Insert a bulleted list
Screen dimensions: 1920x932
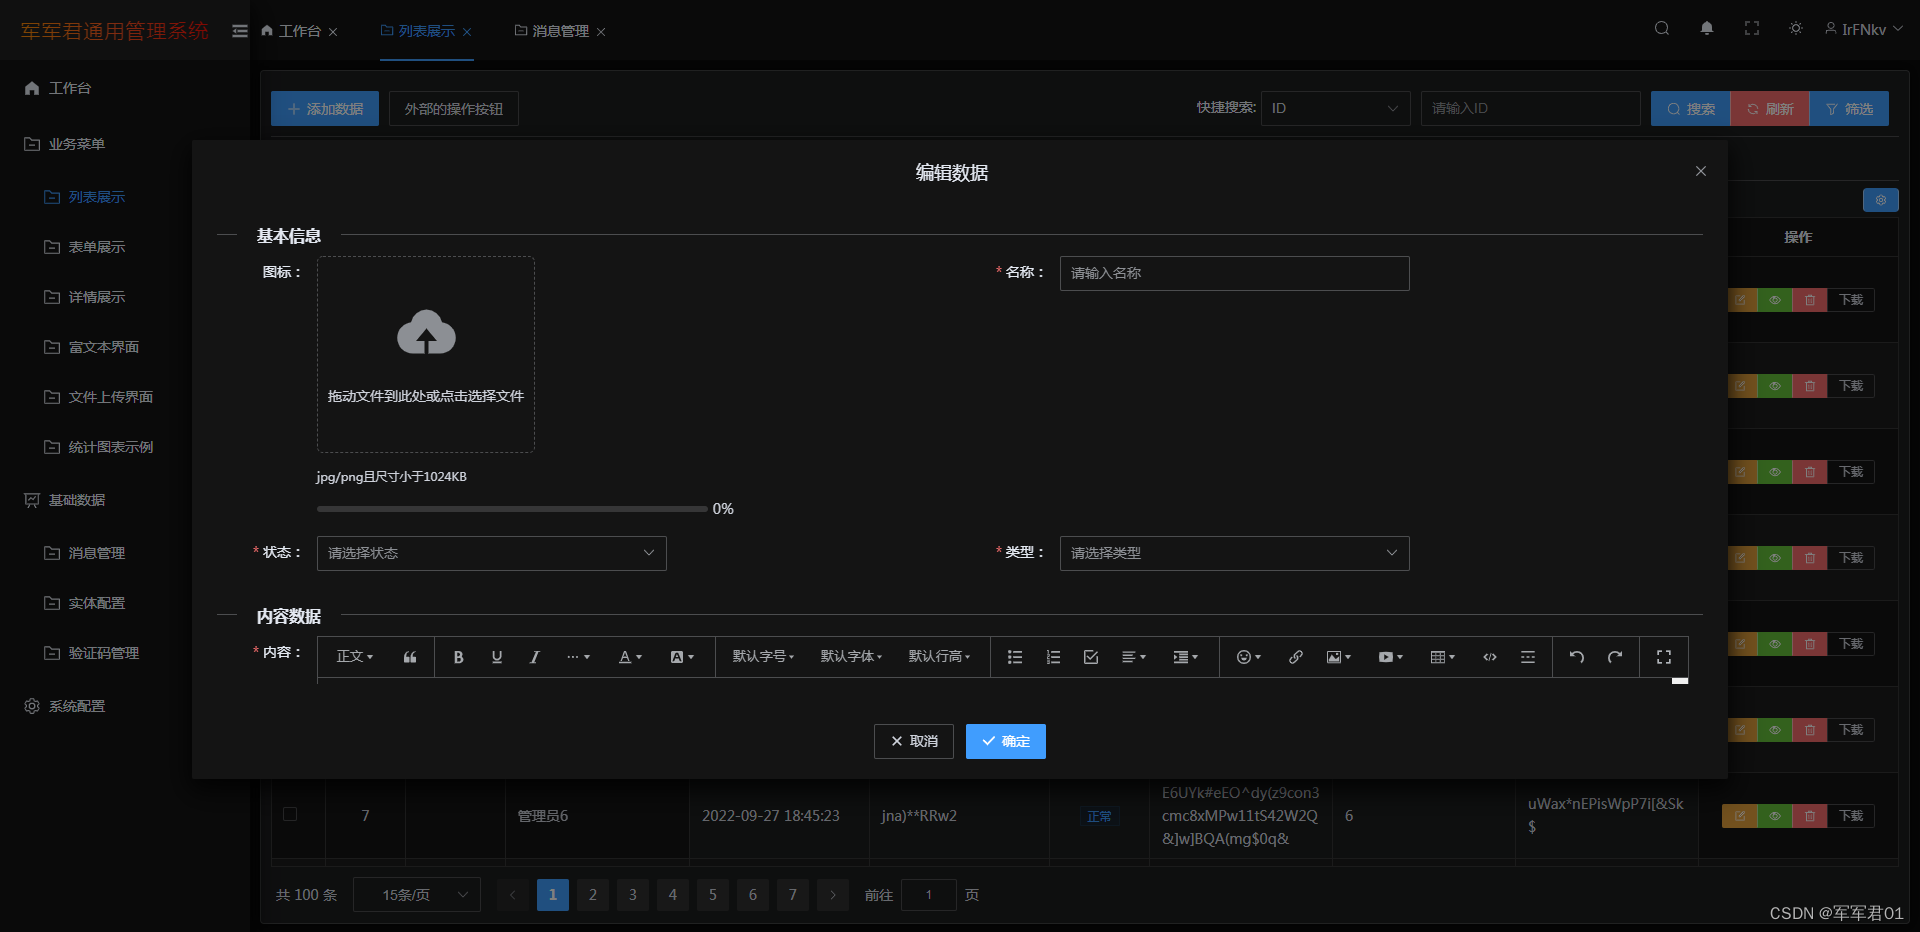pos(1015,657)
